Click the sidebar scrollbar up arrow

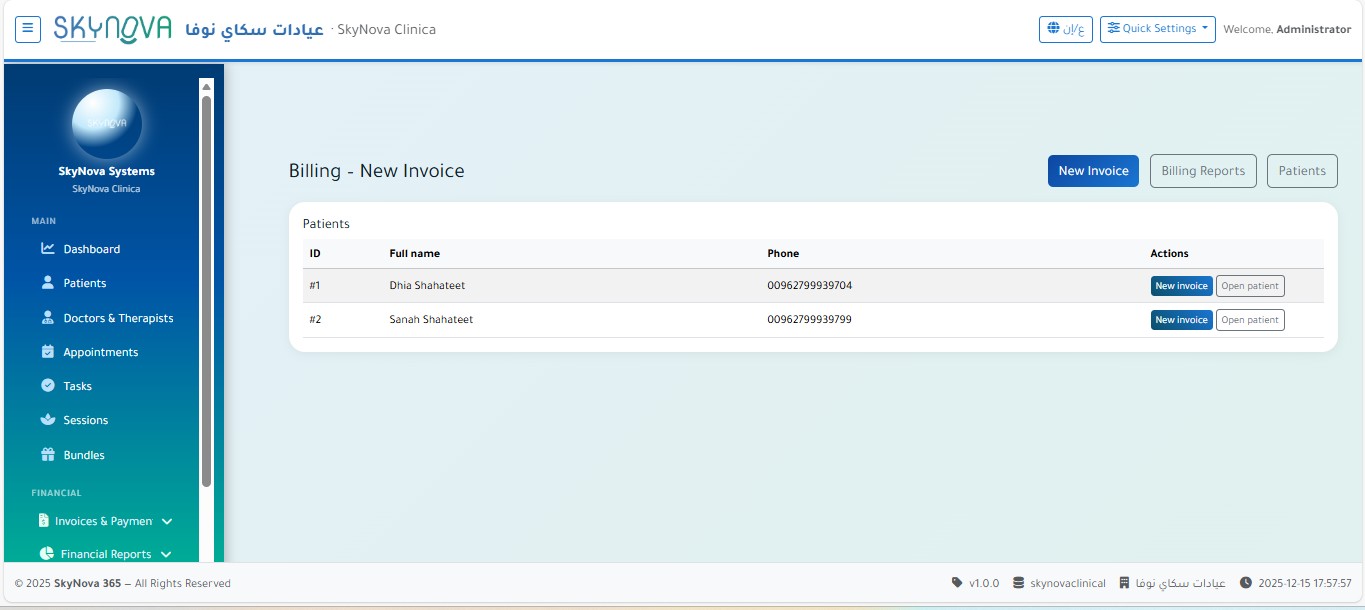pyautogui.click(x=207, y=86)
